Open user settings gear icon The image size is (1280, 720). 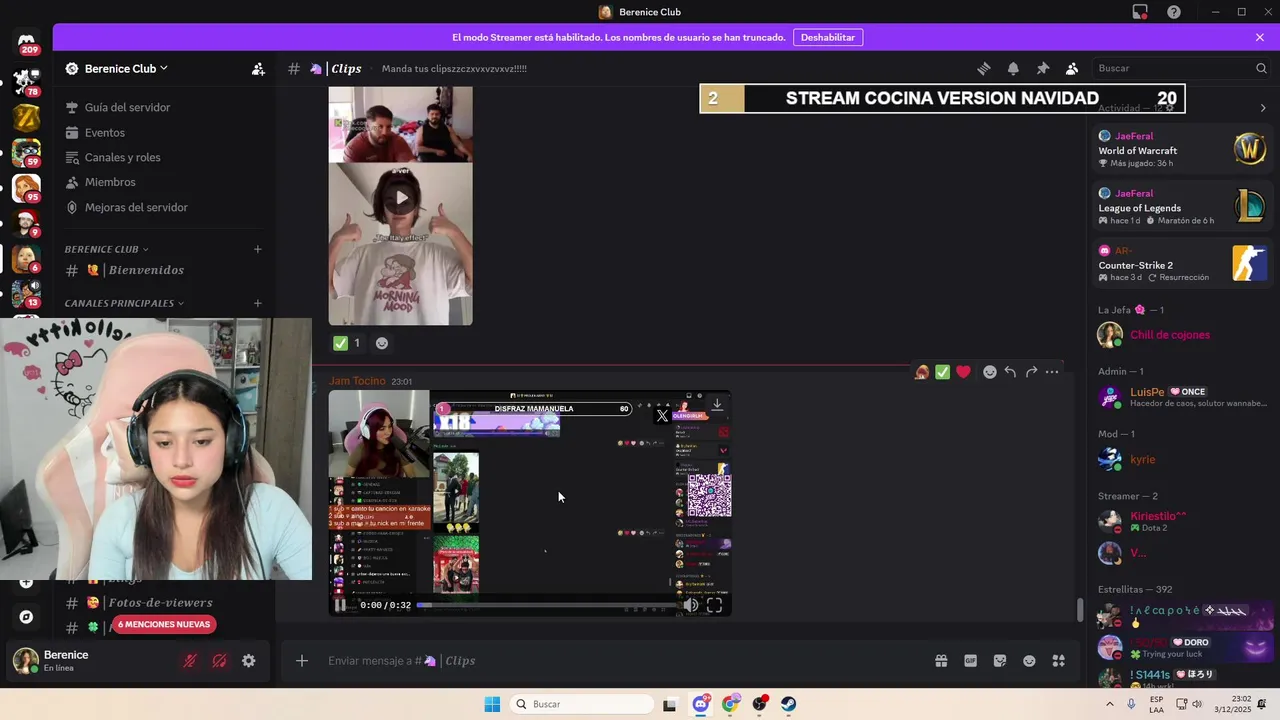coord(249,661)
